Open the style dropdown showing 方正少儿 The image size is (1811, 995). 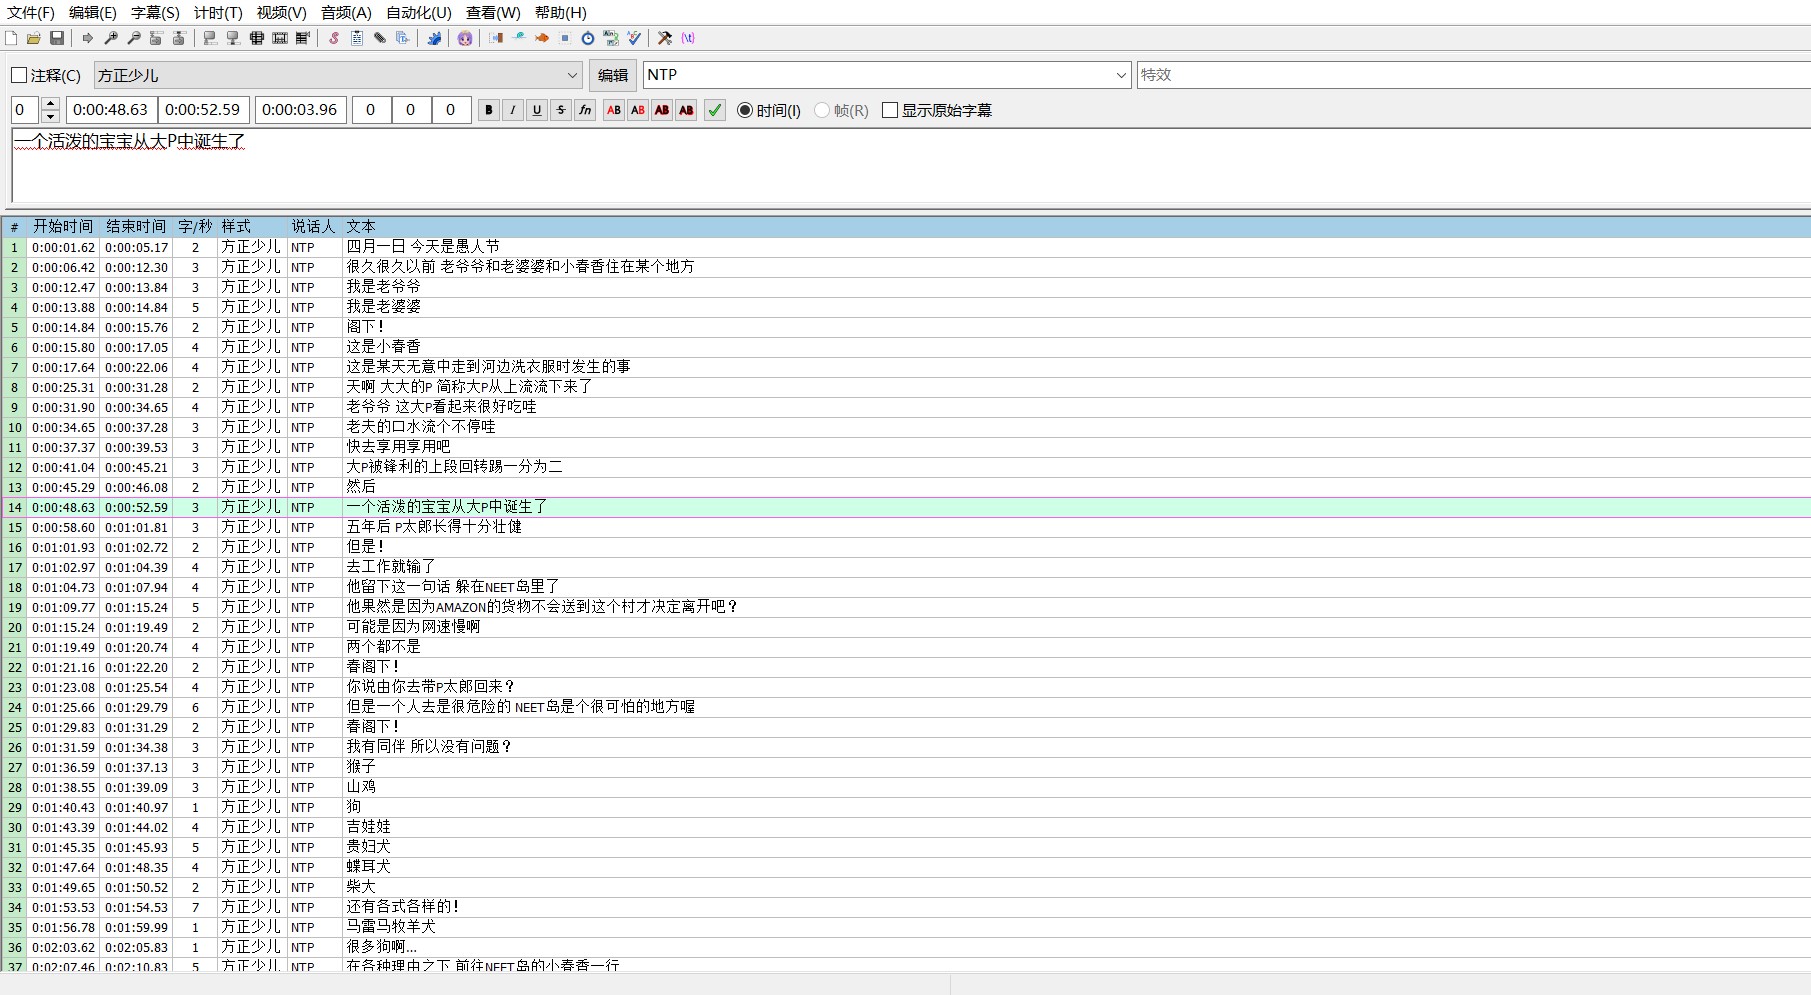(338, 75)
